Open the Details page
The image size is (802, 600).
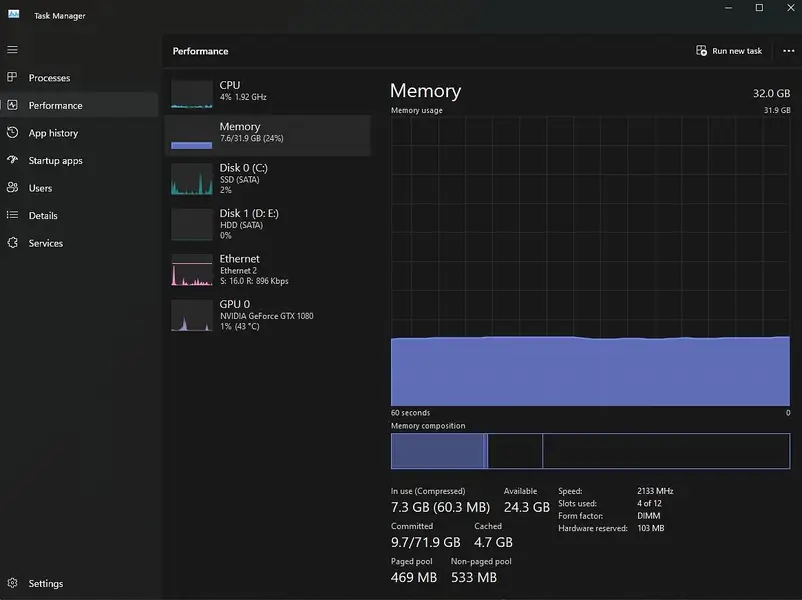pyautogui.click(x=79, y=216)
